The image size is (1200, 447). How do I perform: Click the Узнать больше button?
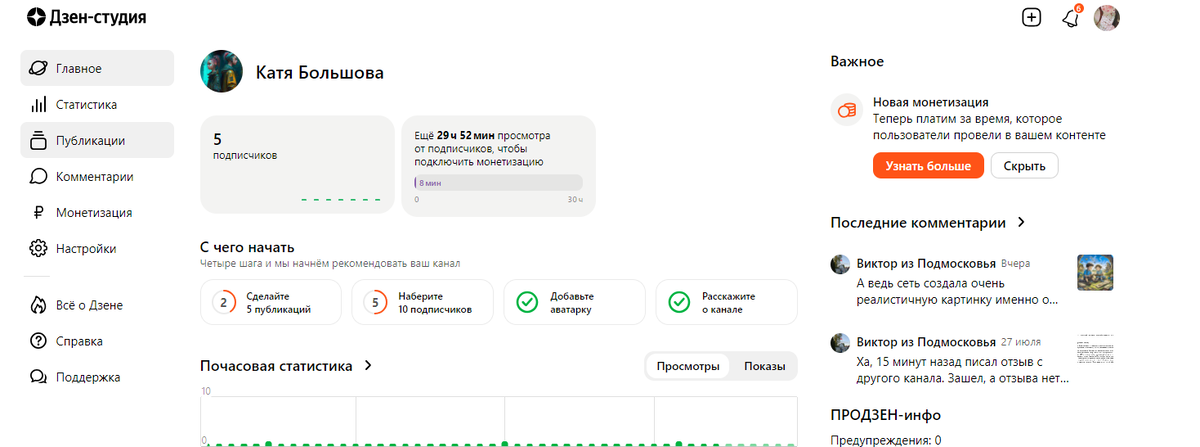(928, 166)
